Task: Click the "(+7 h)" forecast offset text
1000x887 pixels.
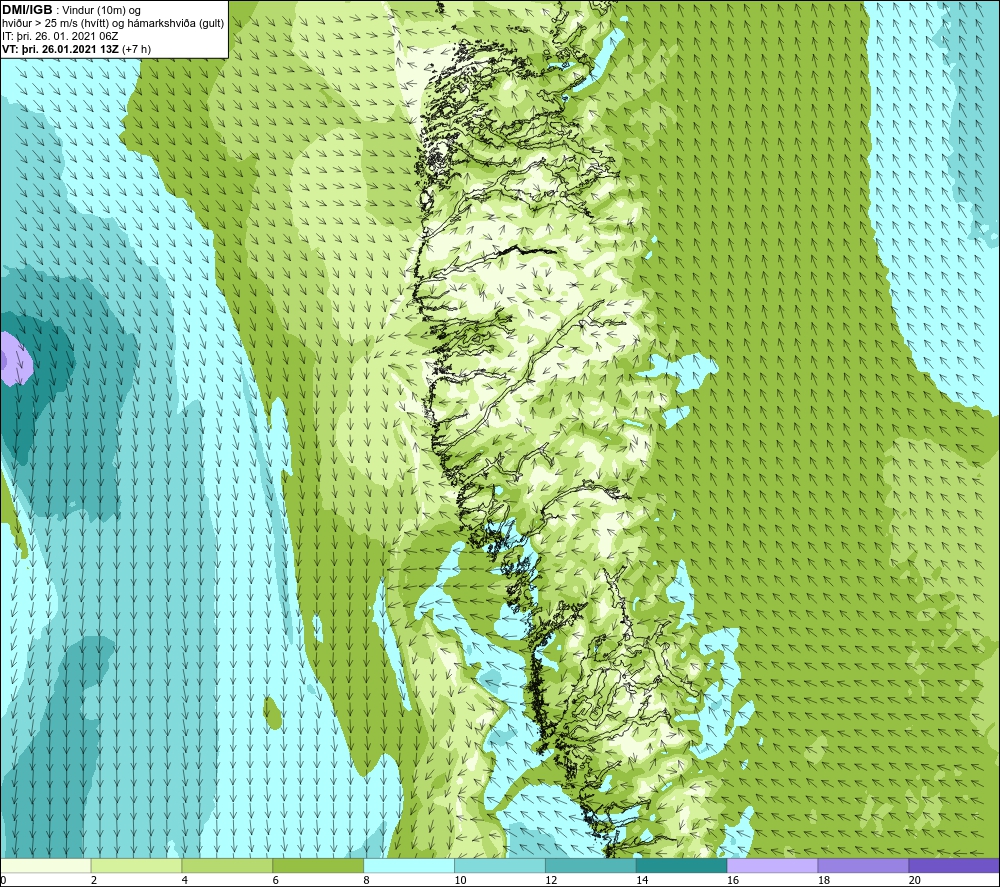Action: pos(136,49)
